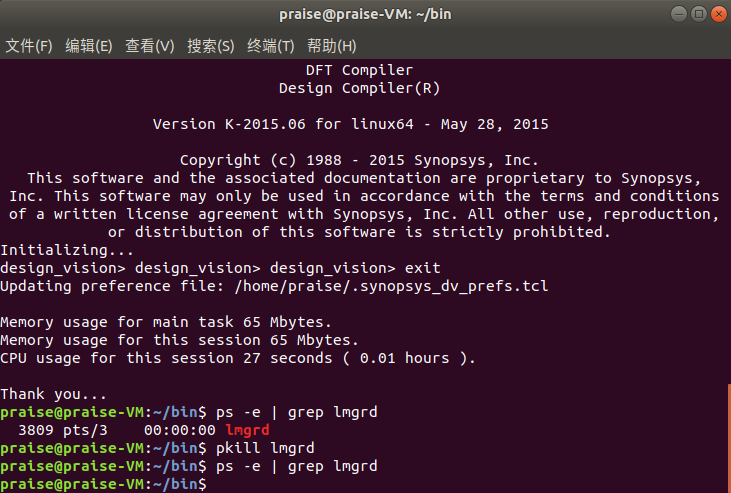Click the 'Updating preference file' path line
The height and width of the screenshot is (493, 731).
pyautogui.click(x=274, y=286)
